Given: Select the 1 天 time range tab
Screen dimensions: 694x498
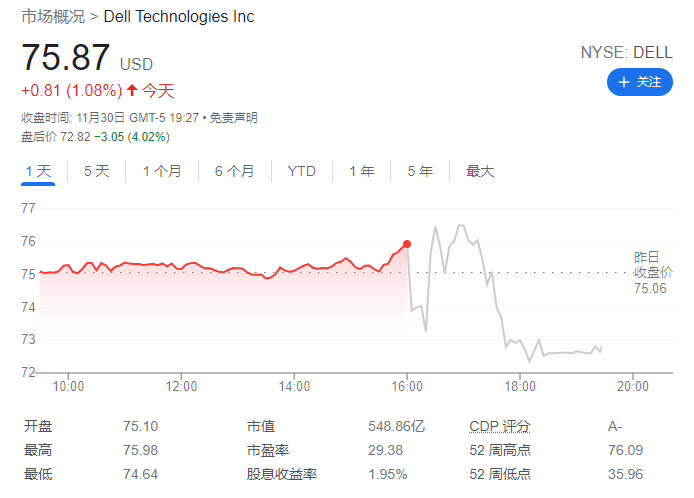Looking at the screenshot, I should [x=38, y=171].
